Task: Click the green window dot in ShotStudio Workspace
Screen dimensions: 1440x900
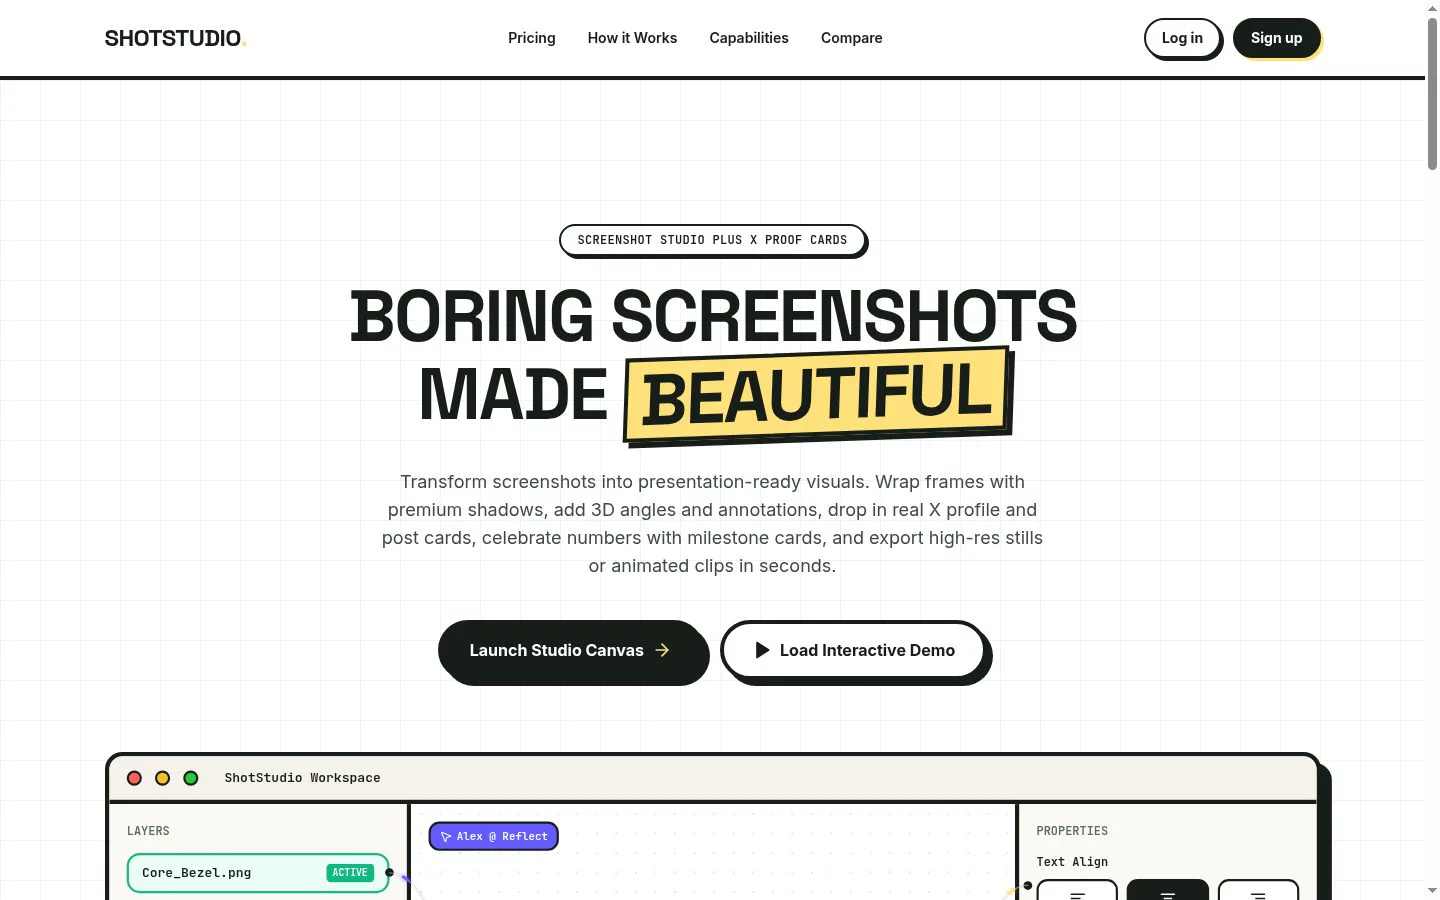Action: coord(191,778)
